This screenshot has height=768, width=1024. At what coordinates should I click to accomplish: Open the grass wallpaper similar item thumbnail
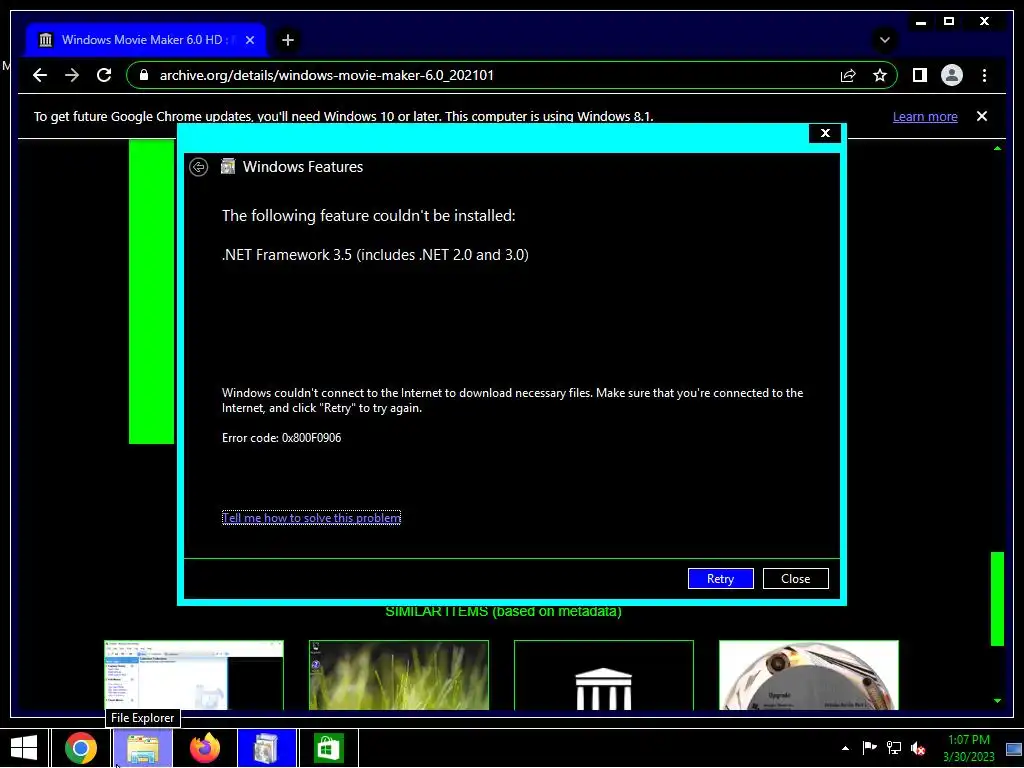tap(398, 675)
